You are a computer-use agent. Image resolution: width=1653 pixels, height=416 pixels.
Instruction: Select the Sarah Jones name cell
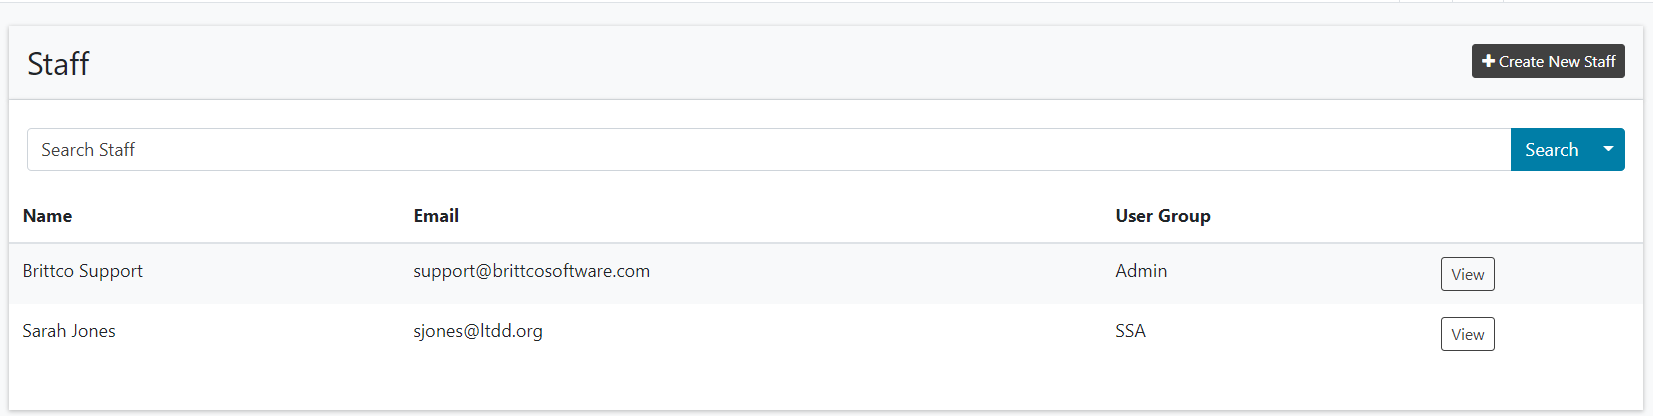(69, 331)
